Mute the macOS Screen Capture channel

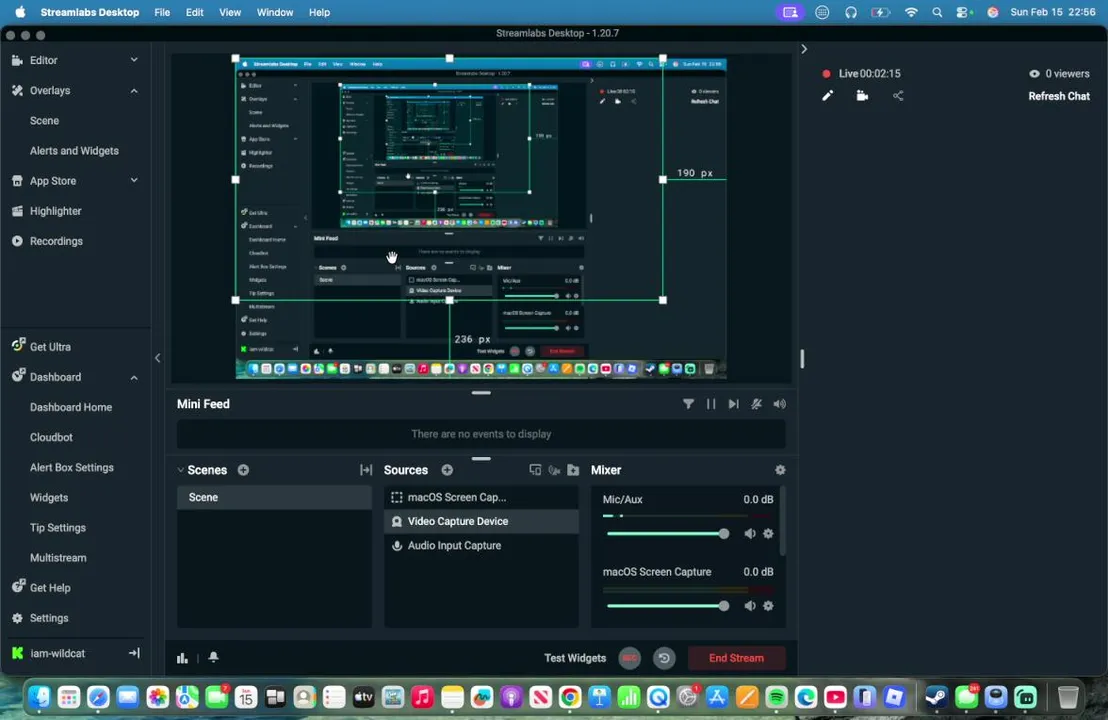click(x=750, y=606)
